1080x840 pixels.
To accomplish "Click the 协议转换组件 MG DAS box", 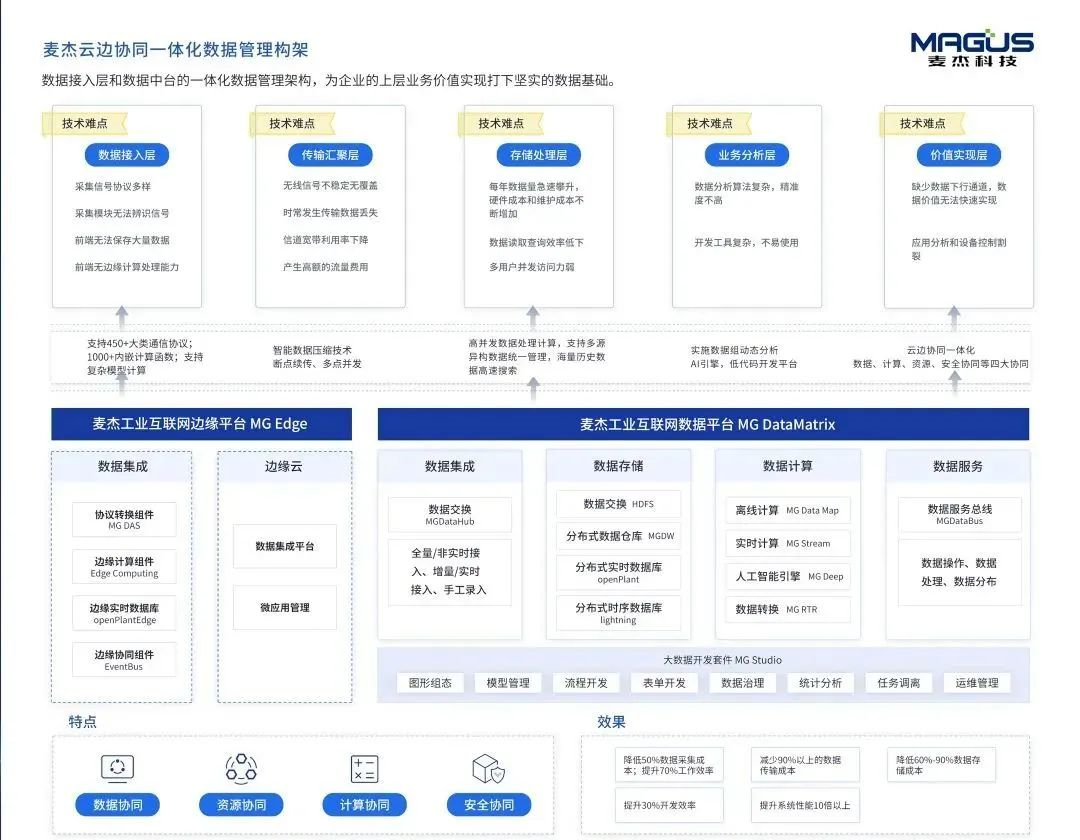I will pos(124,519).
